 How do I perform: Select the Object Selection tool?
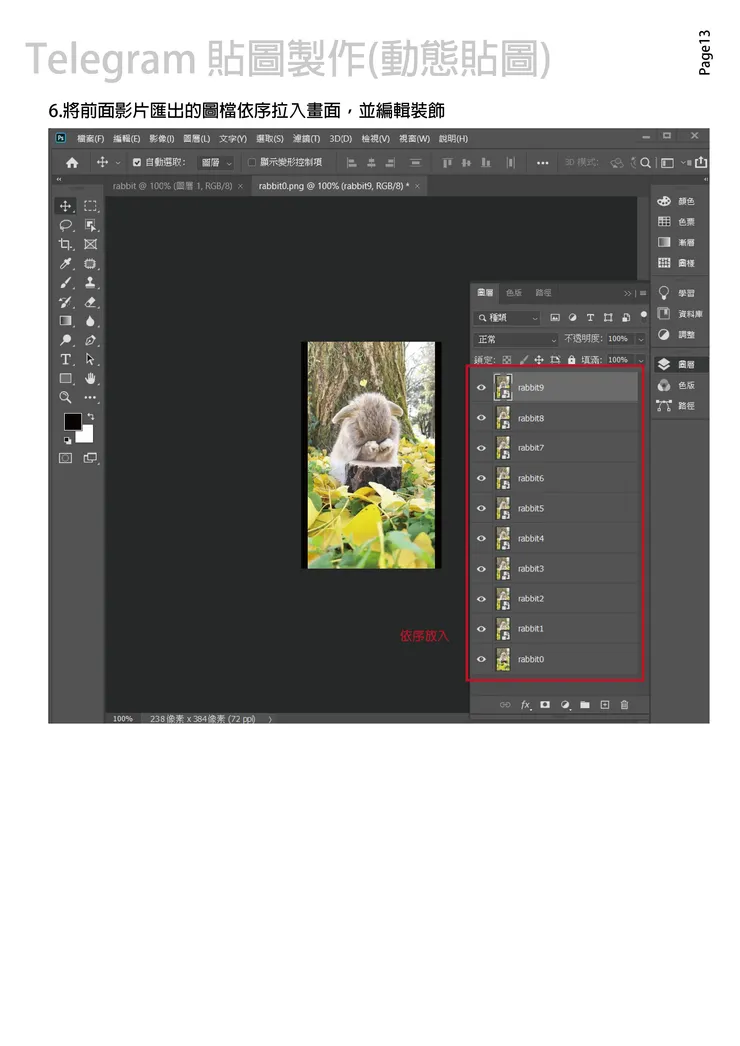[91, 225]
